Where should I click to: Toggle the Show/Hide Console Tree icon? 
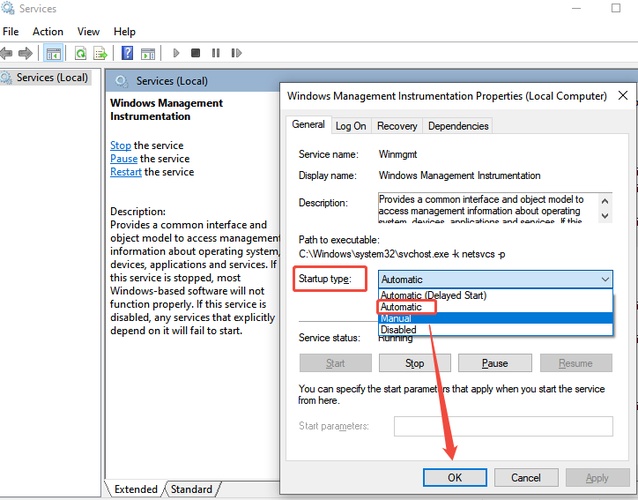pos(53,53)
